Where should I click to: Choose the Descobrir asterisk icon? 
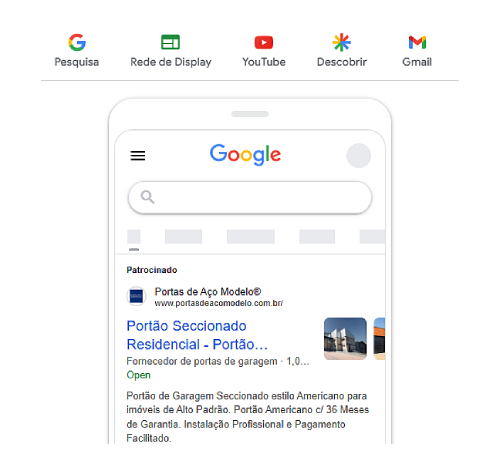[342, 42]
